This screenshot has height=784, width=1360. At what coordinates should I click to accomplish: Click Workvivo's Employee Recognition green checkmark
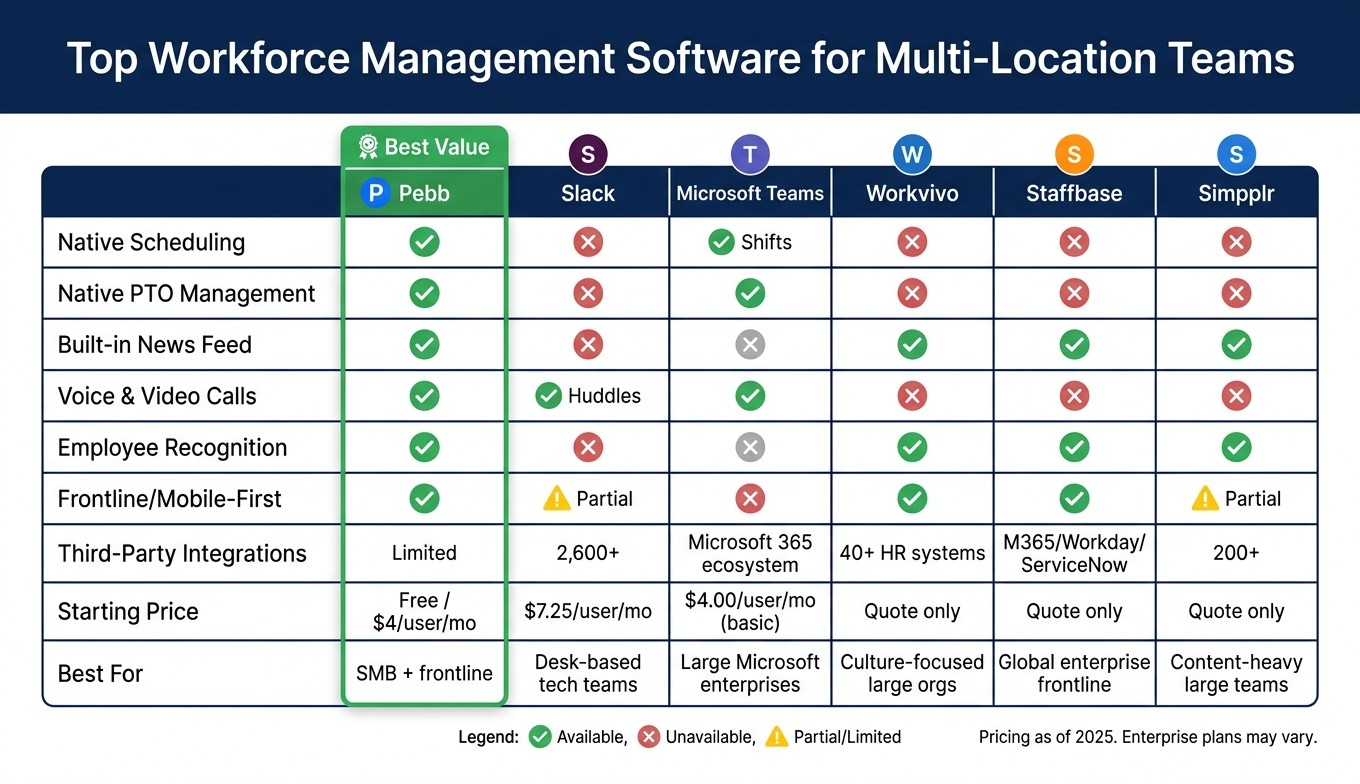(x=912, y=447)
